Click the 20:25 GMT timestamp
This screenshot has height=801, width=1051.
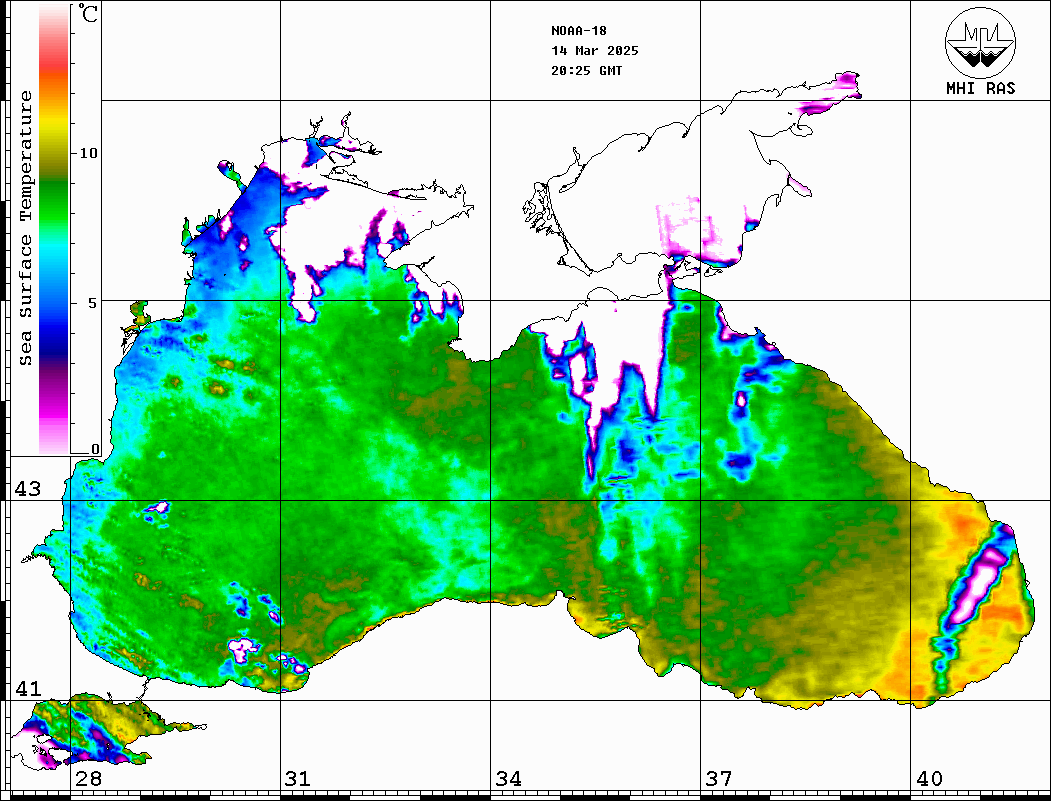(586, 71)
